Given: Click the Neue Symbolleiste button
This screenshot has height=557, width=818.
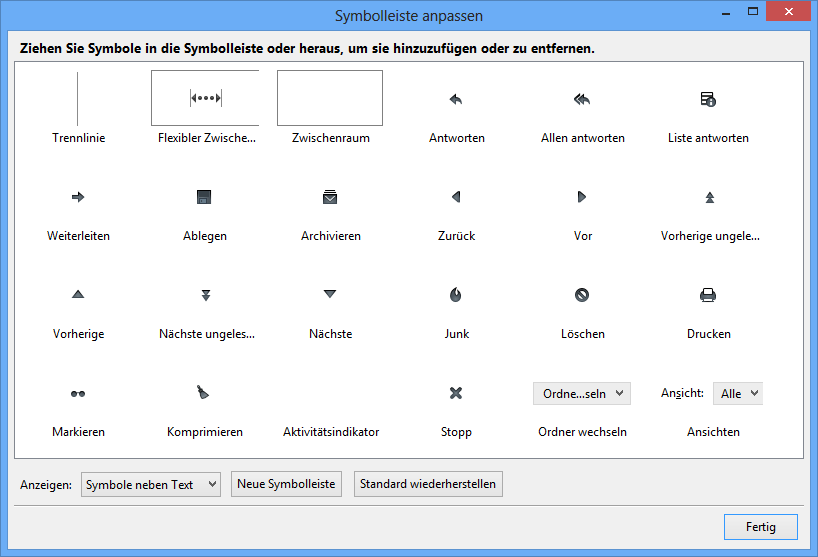Looking at the screenshot, I should click(286, 484).
